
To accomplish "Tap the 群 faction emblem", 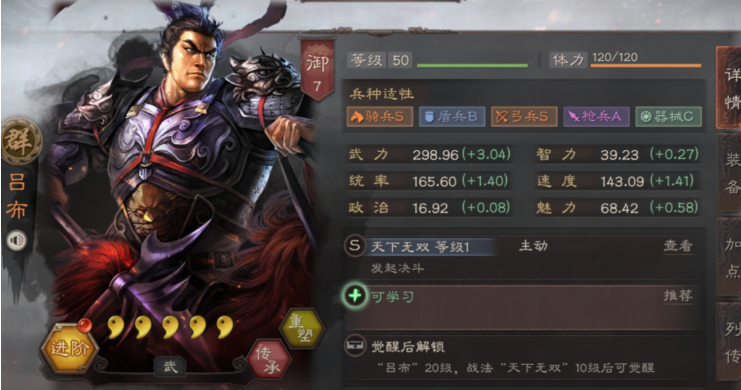I will tap(21, 141).
